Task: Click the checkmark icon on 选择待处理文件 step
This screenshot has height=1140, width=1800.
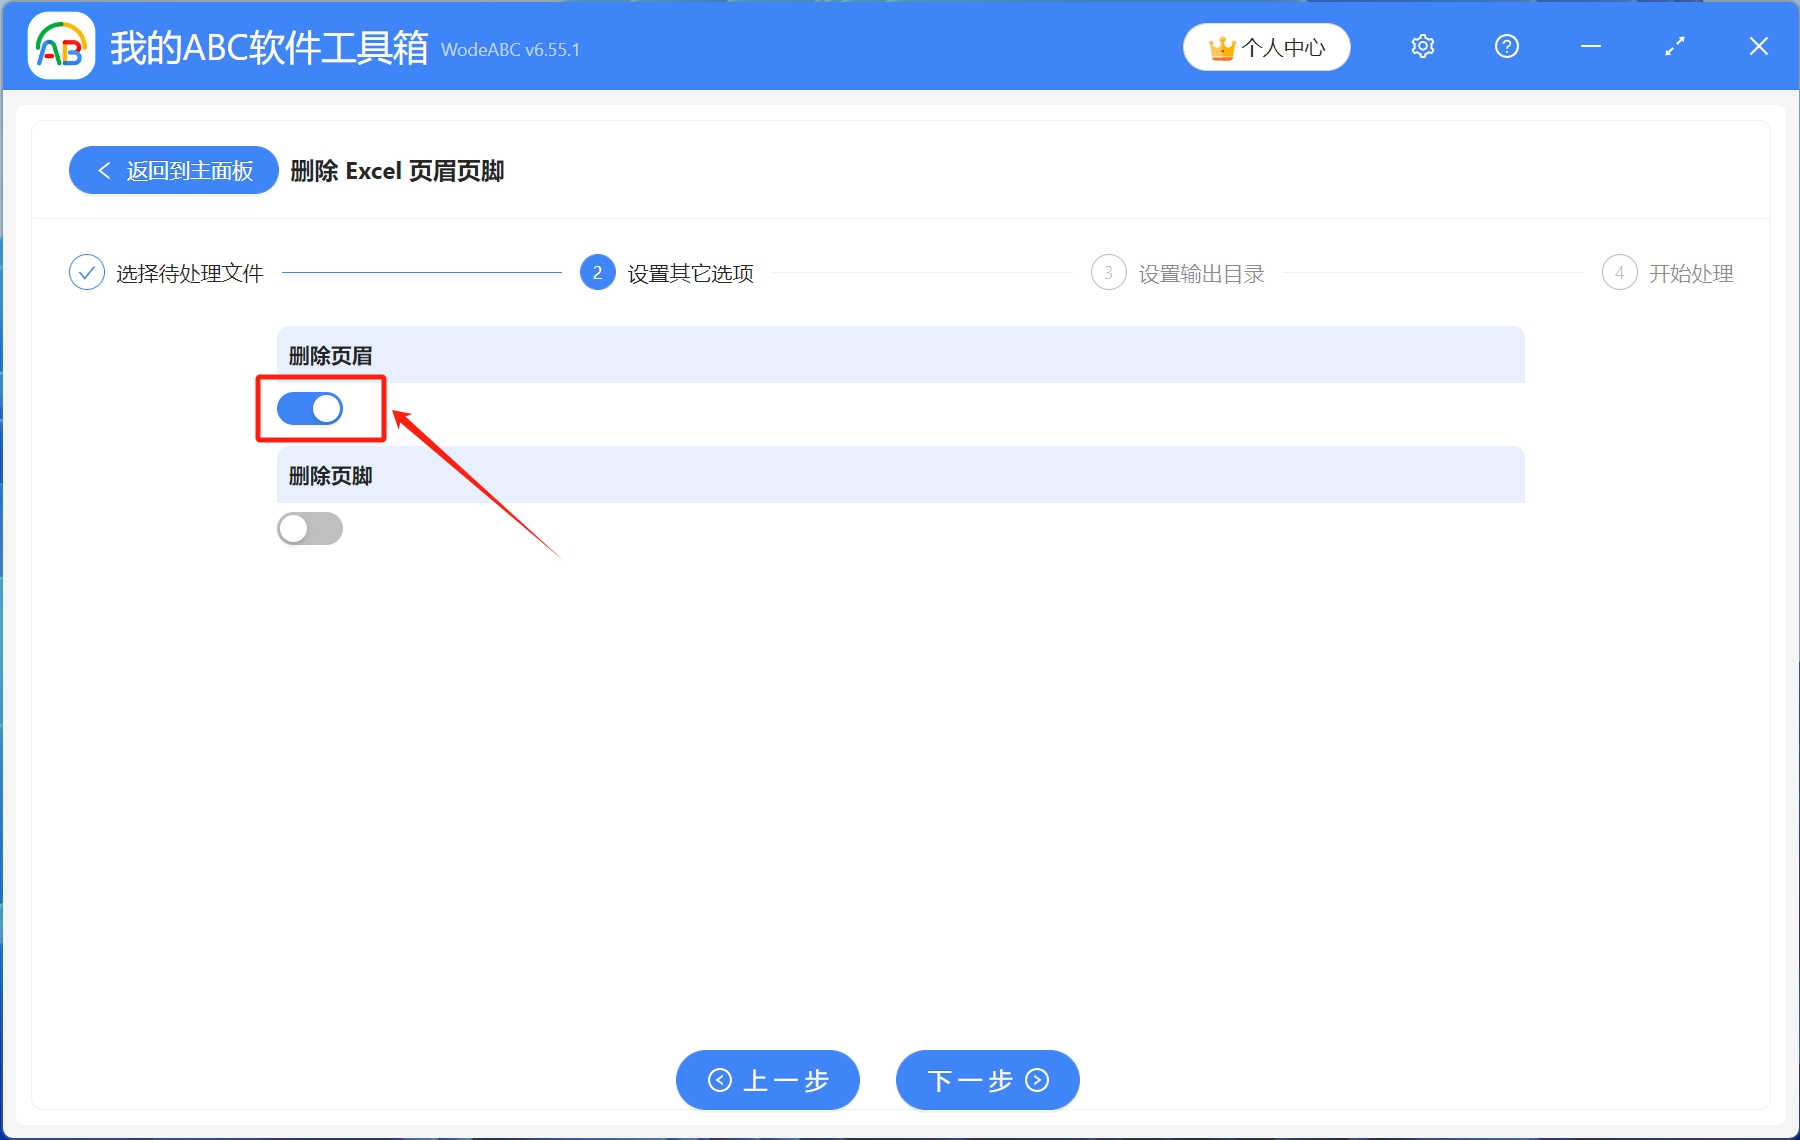Action: (x=88, y=272)
